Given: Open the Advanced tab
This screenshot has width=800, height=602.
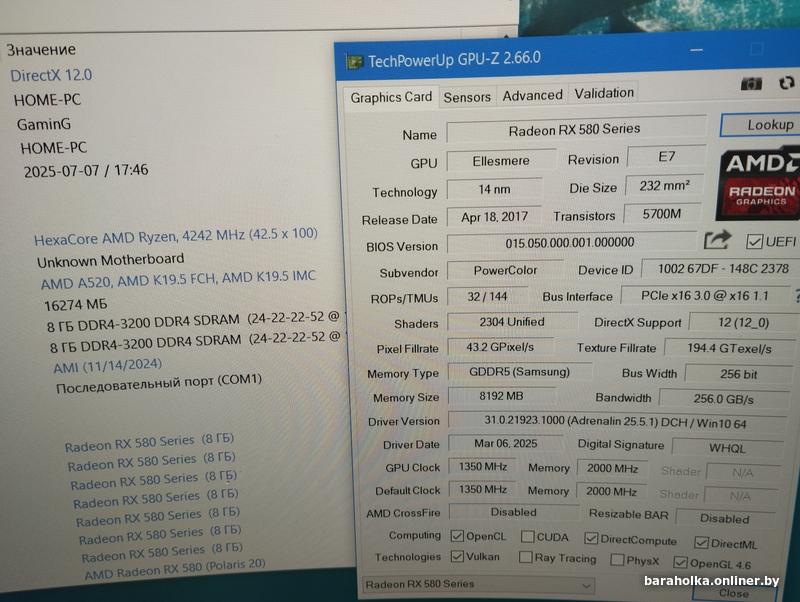Looking at the screenshot, I should (532, 95).
